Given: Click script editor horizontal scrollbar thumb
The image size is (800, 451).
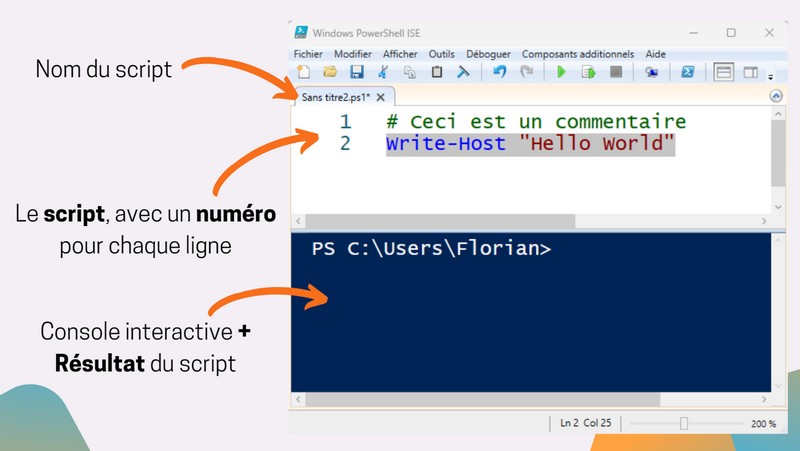Looking at the screenshot, I should pyautogui.click(x=440, y=221).
